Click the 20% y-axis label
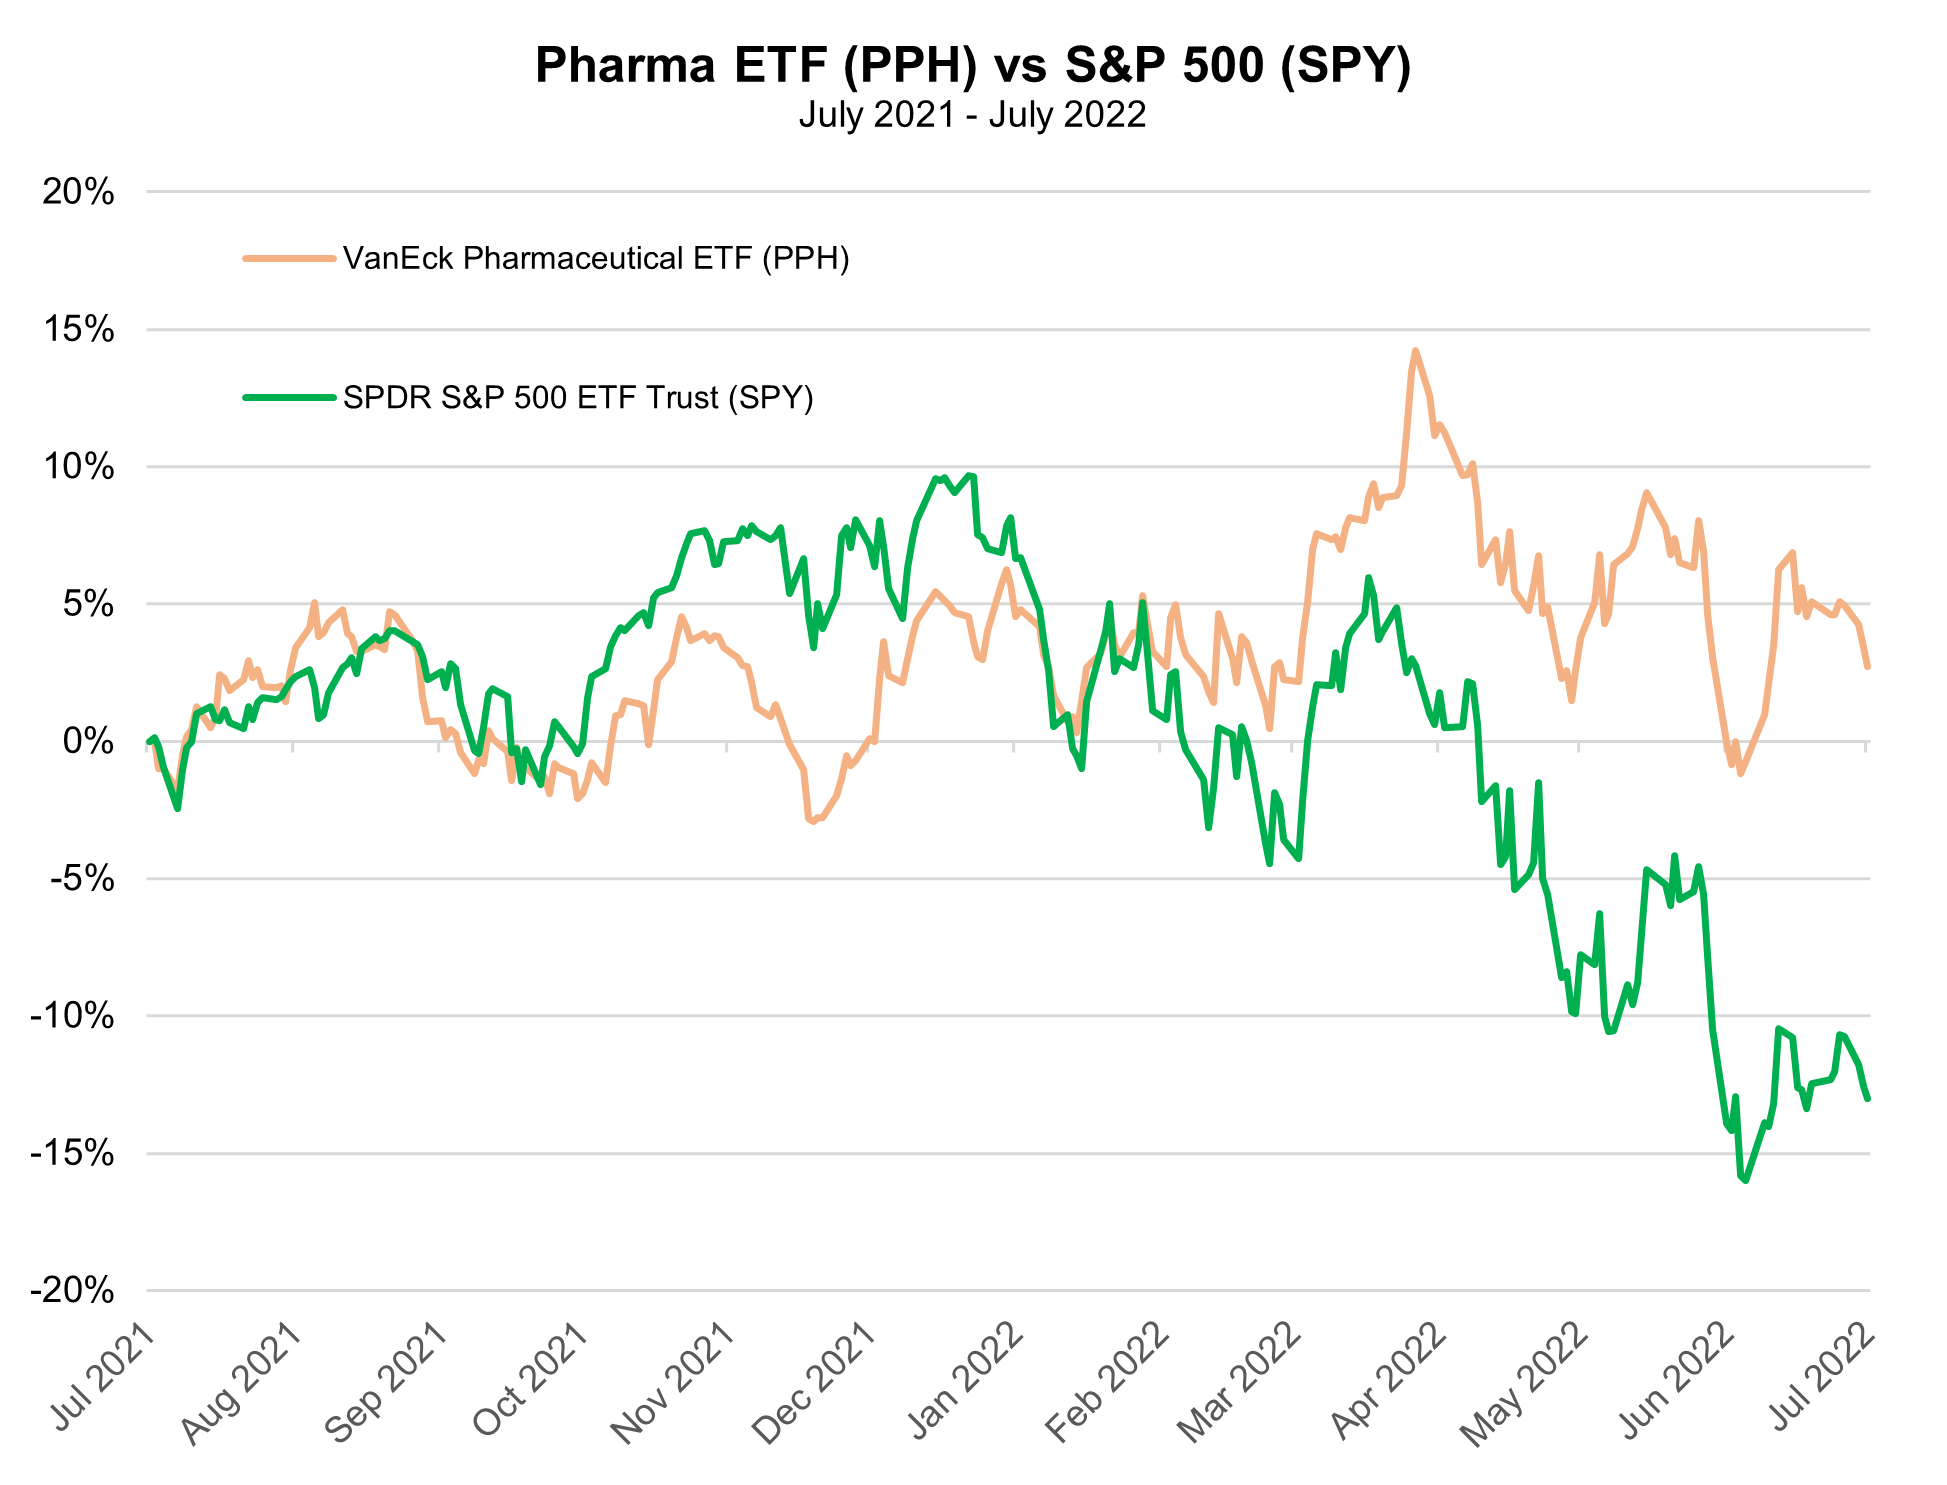 point(78,192)
